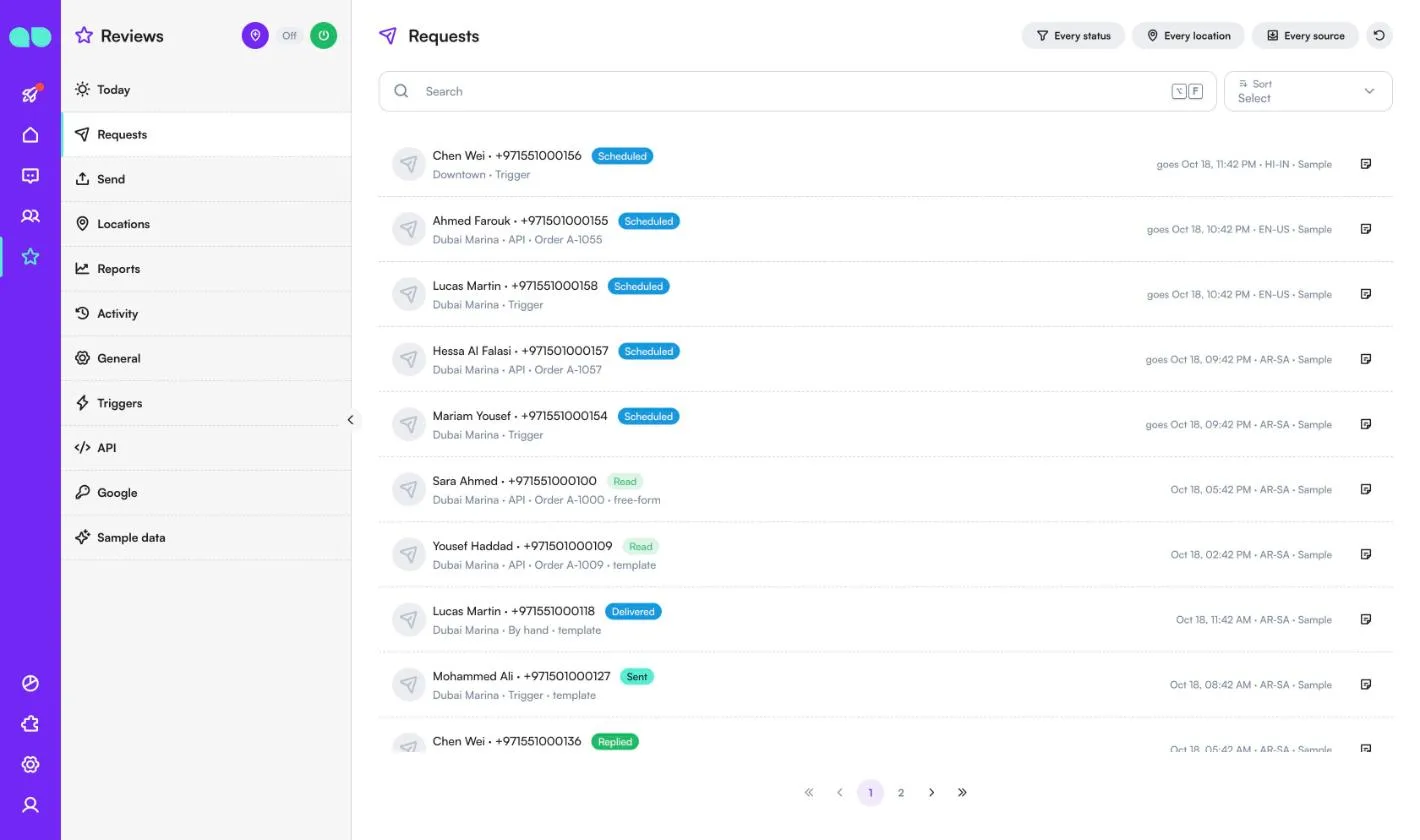Open the Lucas Martin Delivered request row

[885, 620]
